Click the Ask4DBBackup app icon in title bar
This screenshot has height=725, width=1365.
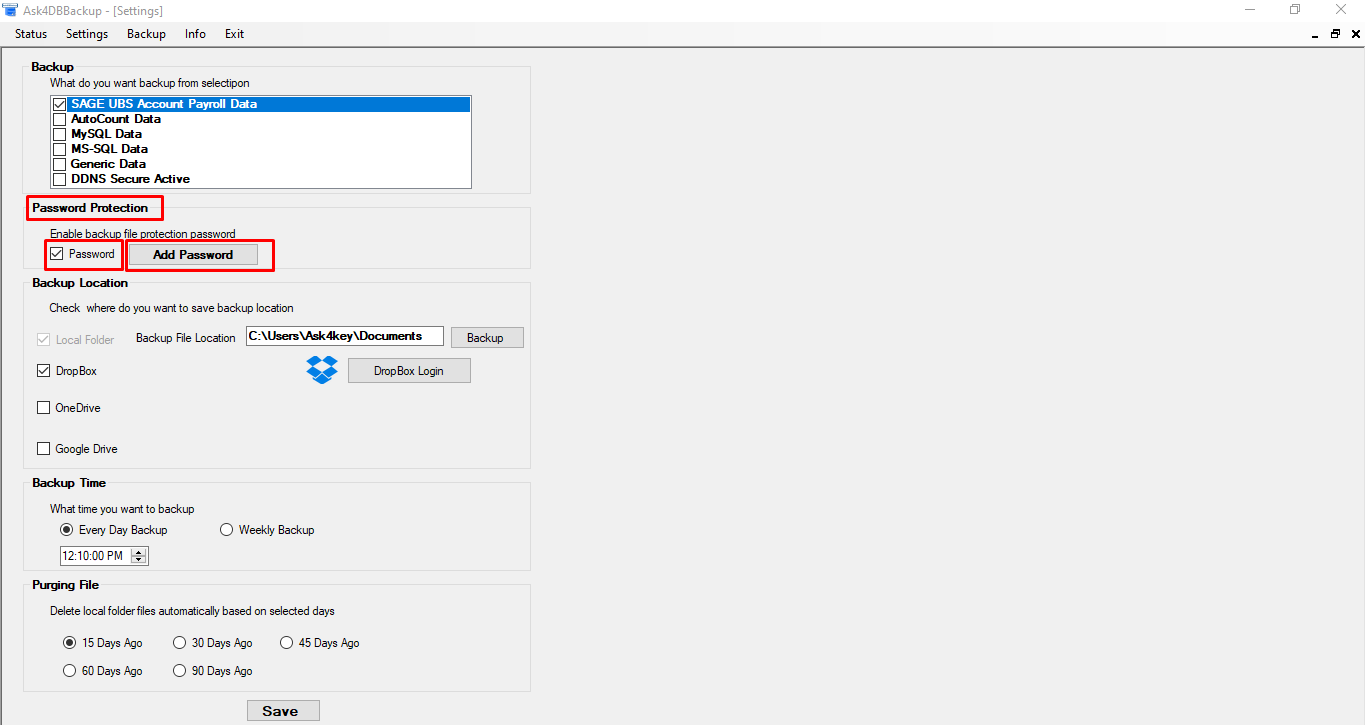[10, 10]
